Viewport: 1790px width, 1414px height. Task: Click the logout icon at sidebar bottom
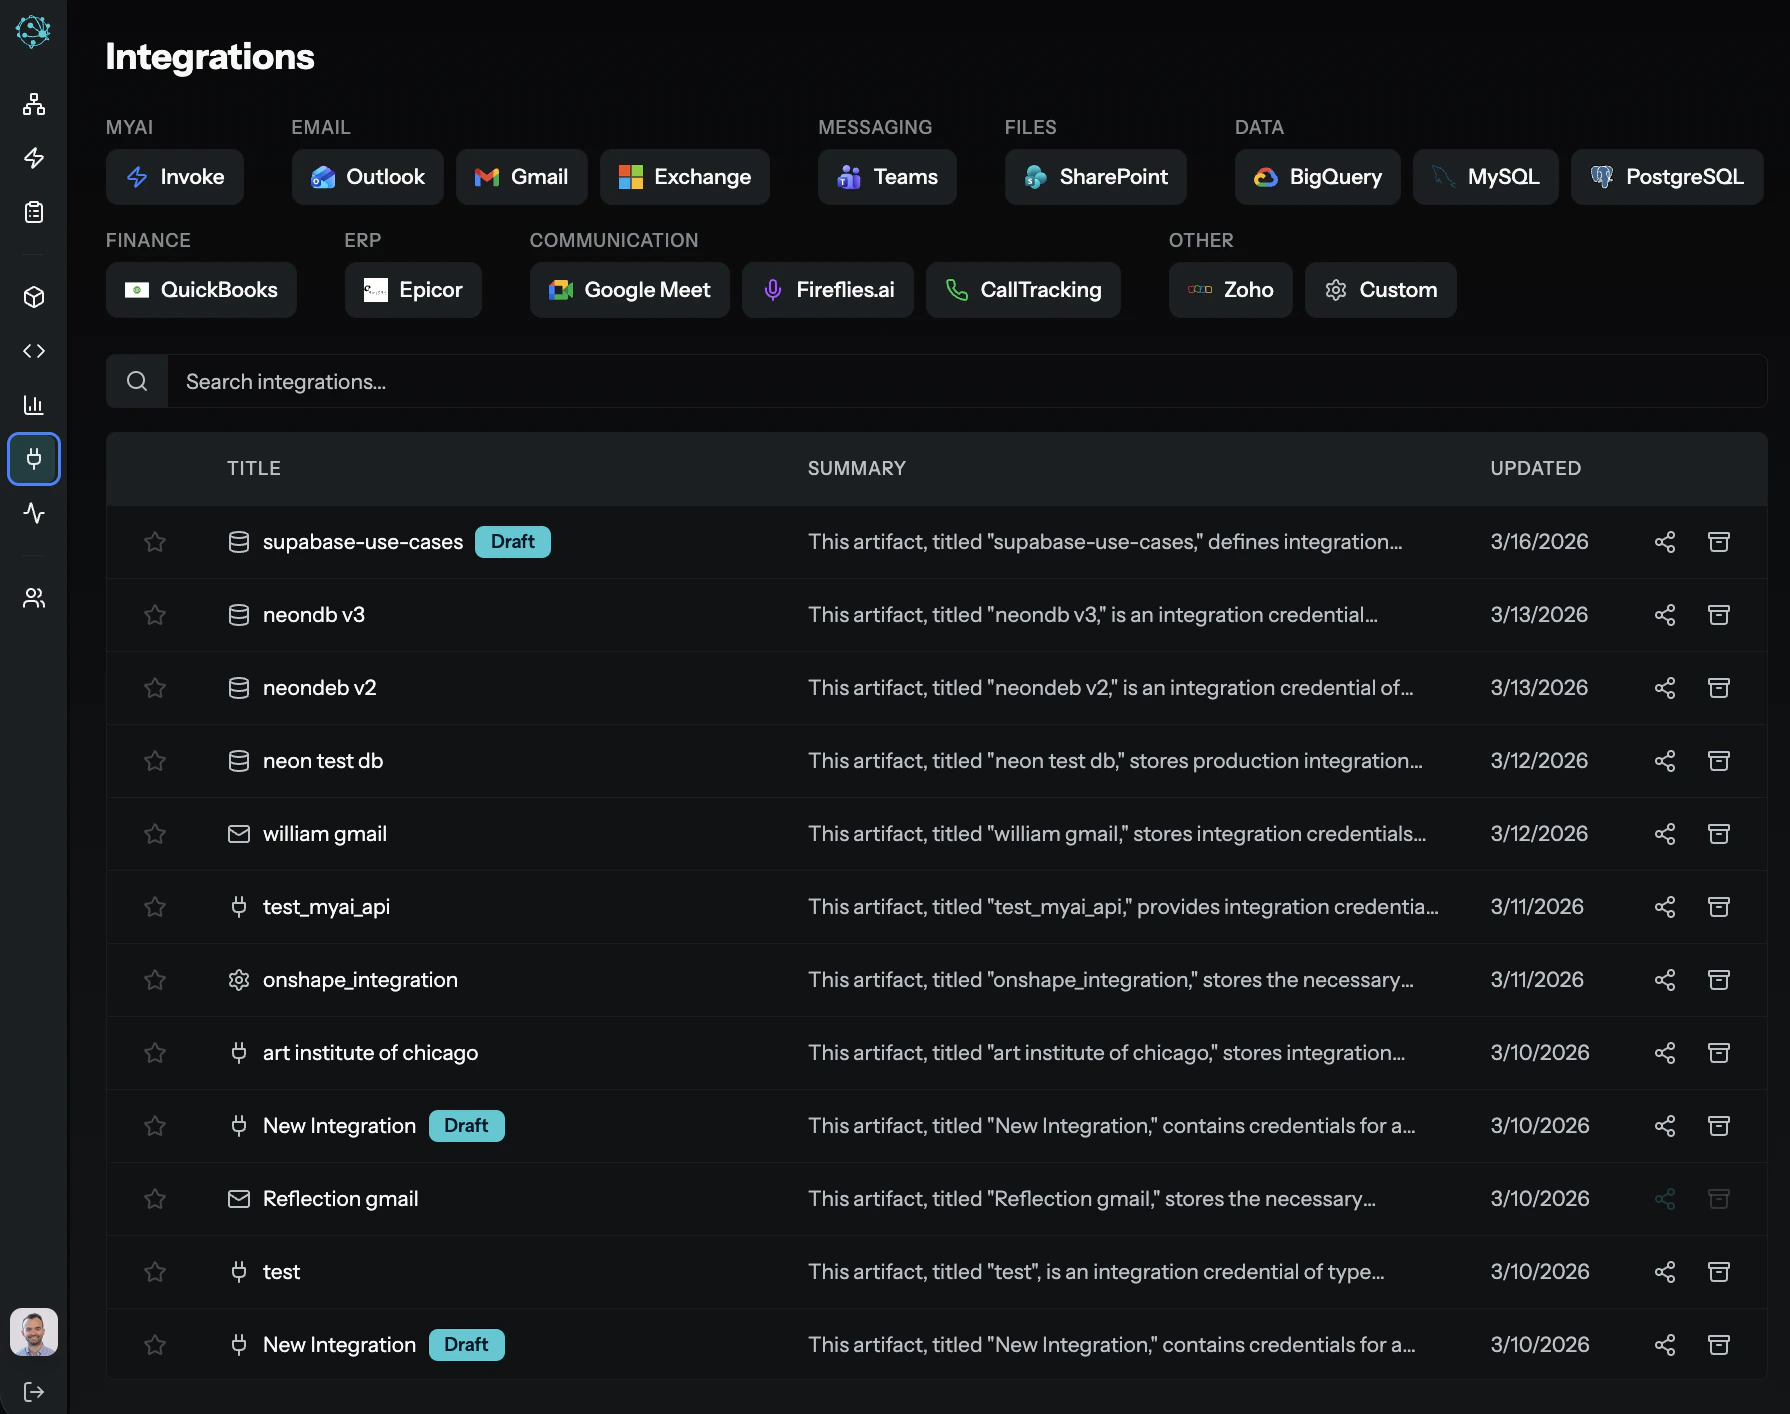[x=34, y=1390]
